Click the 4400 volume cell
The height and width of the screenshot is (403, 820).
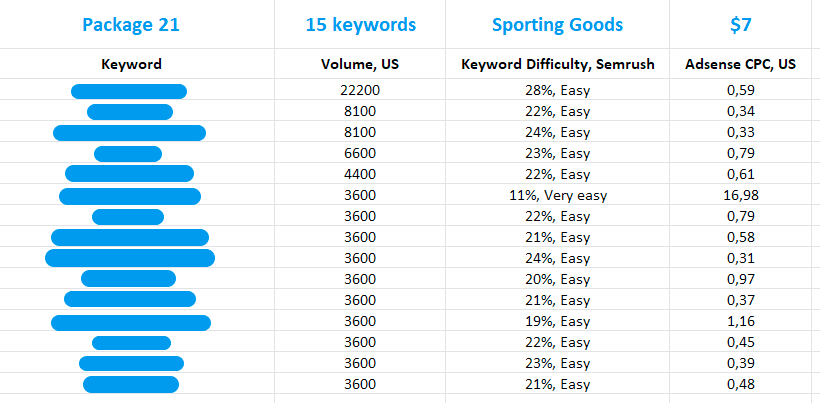(x=360, y=175)
